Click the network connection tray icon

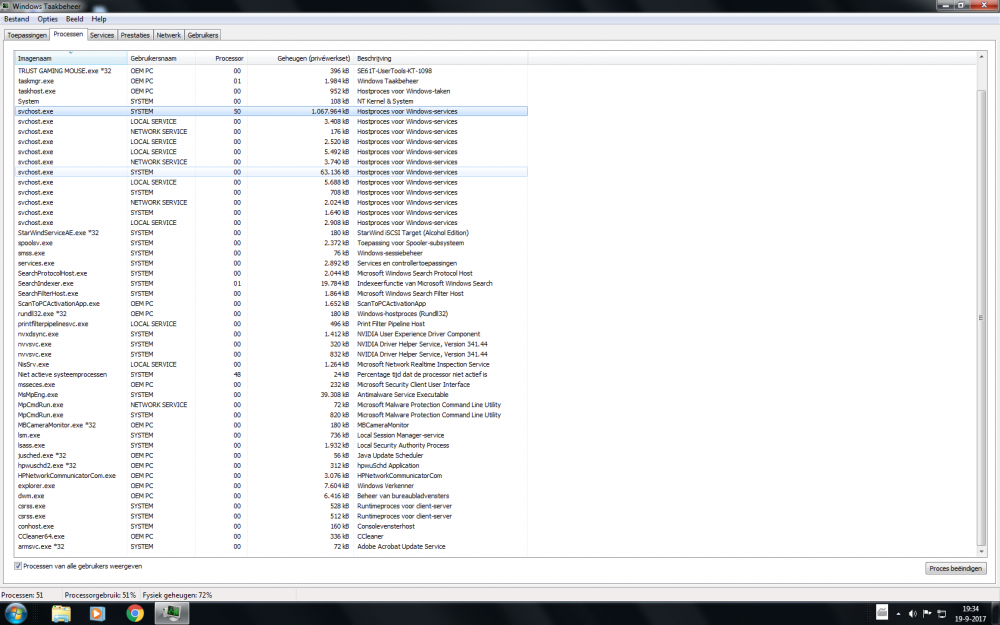[941, 614]
